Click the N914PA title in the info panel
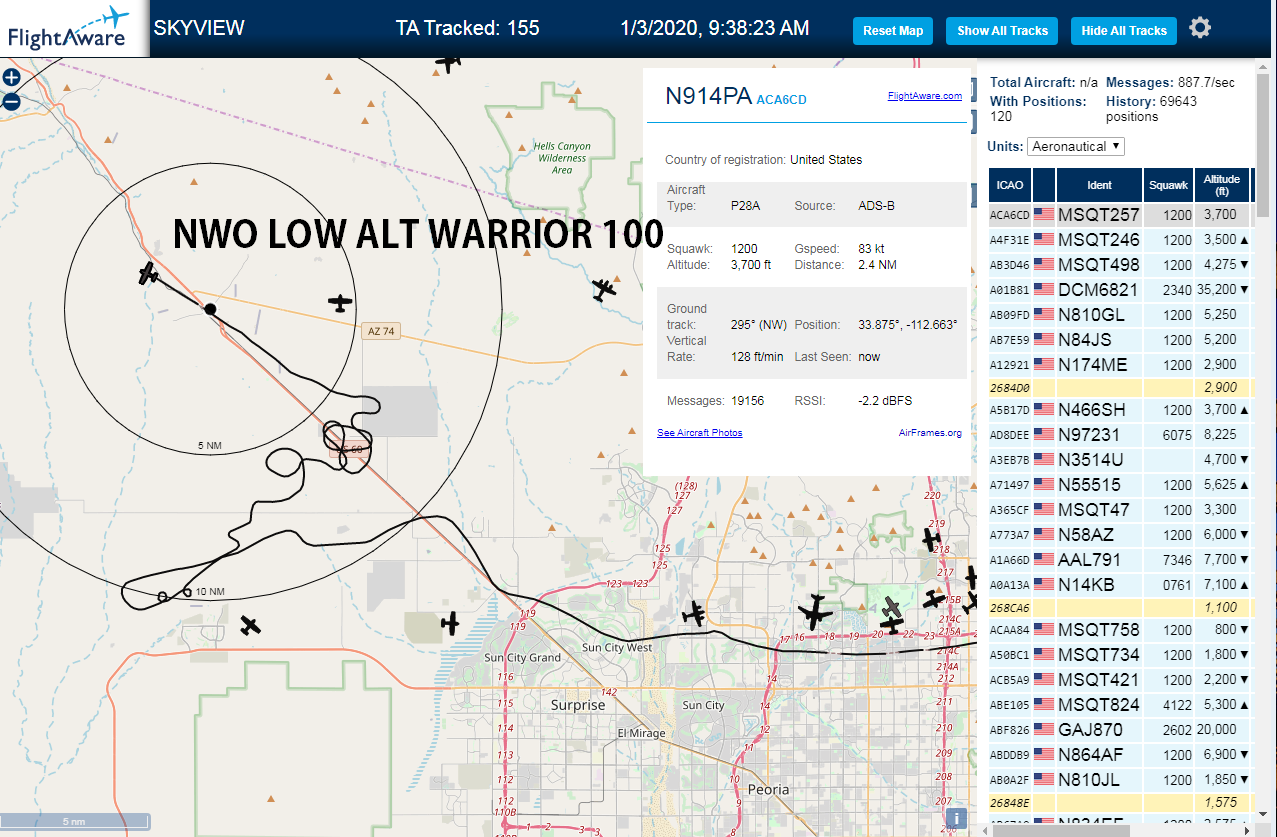 (x=708, y=96)
